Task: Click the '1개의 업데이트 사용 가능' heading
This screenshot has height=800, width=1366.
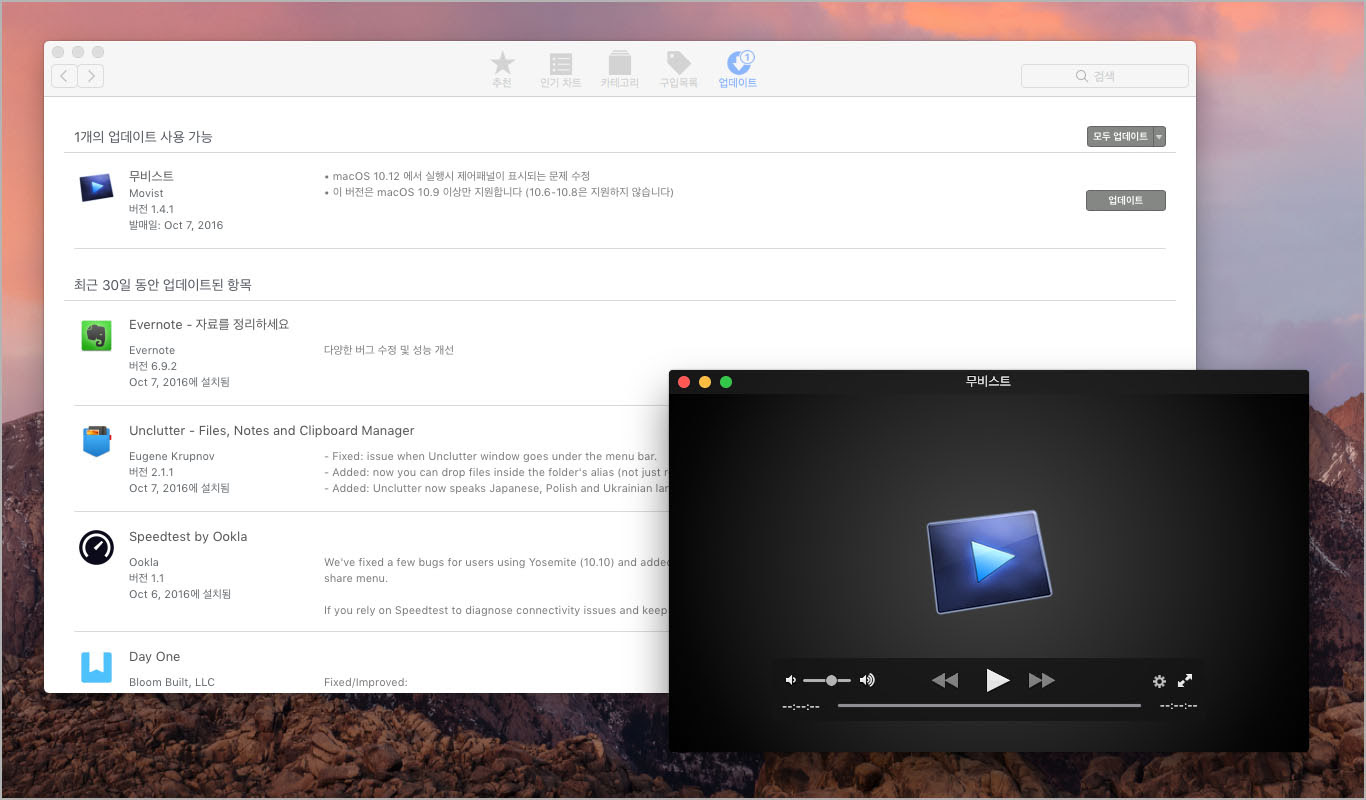Action: [143, 136]
